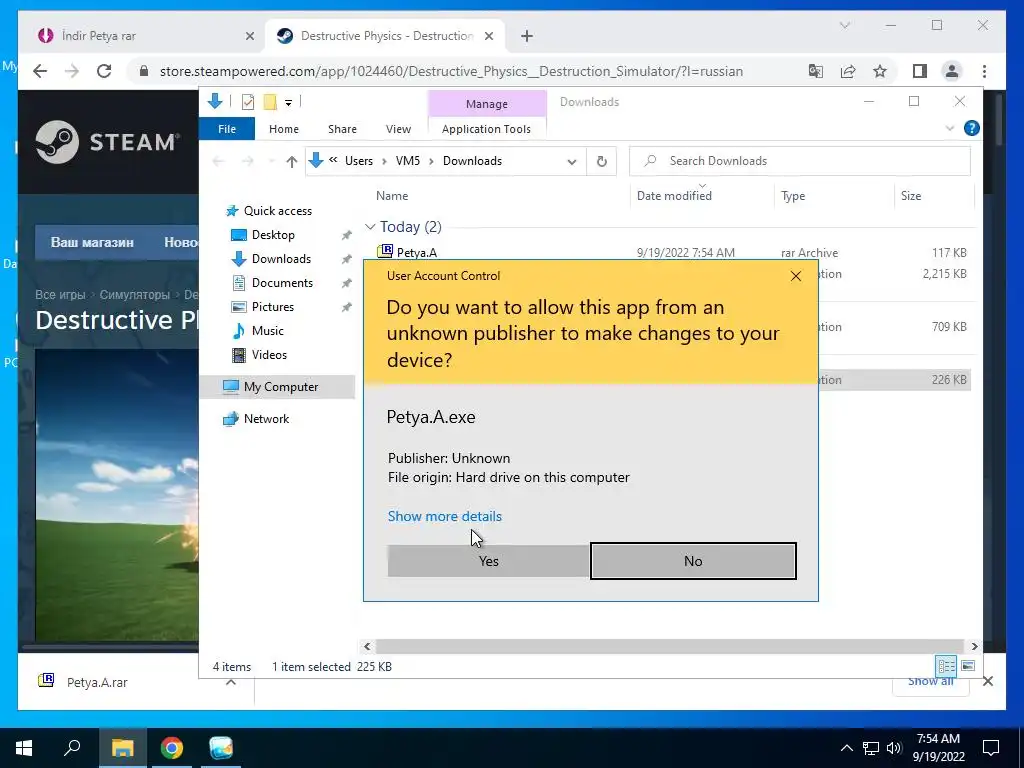Click No in User Account Control dialog

coord(693,561)
